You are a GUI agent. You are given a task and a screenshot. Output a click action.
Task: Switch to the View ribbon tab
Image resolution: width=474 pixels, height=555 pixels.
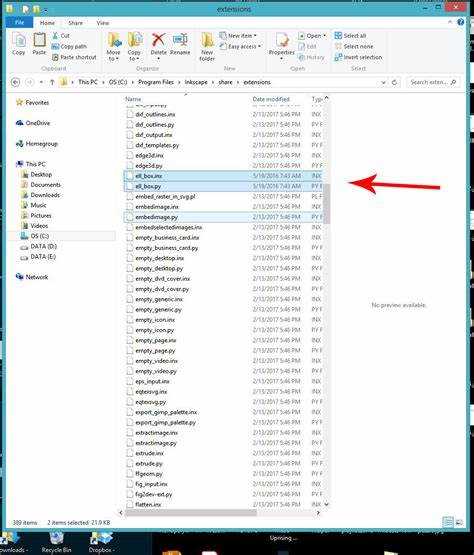[103, 23]
